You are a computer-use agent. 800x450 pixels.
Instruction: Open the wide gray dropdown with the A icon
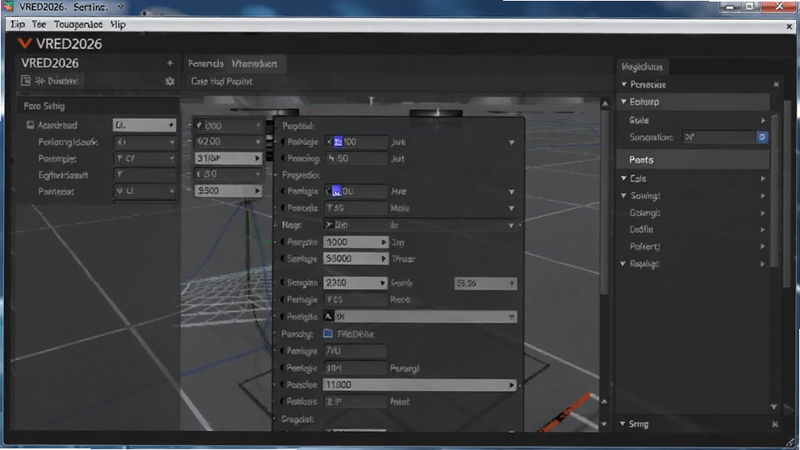(420, 316)
